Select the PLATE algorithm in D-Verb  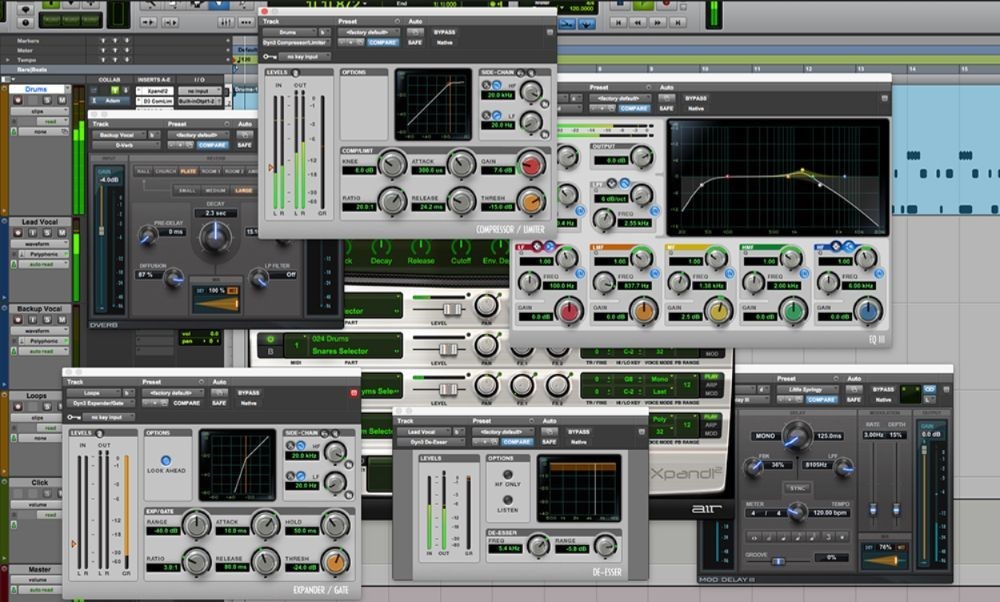point(188,171)
